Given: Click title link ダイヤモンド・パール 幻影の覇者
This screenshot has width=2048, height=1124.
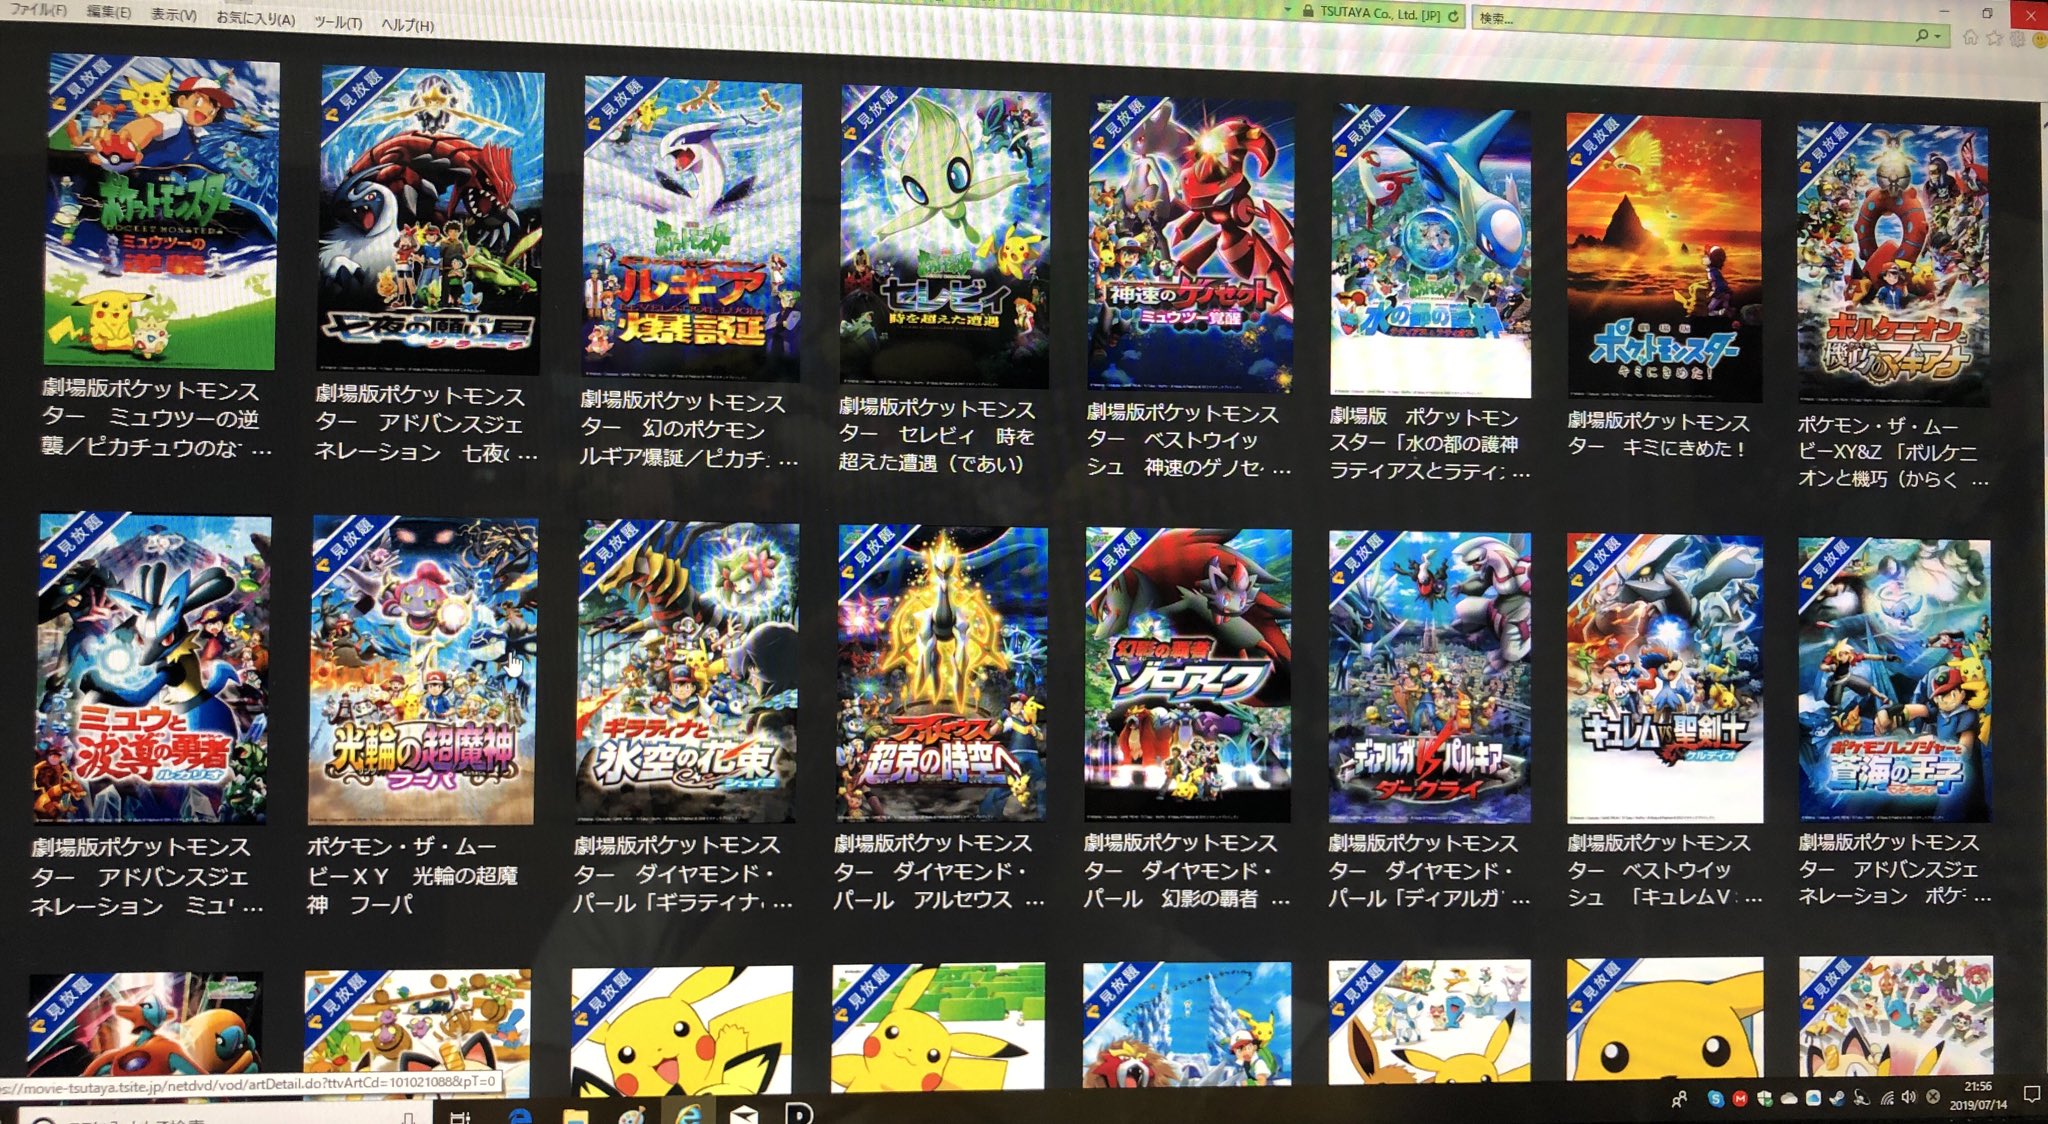Looking at the screenshot, I should tap(1186, 871).
